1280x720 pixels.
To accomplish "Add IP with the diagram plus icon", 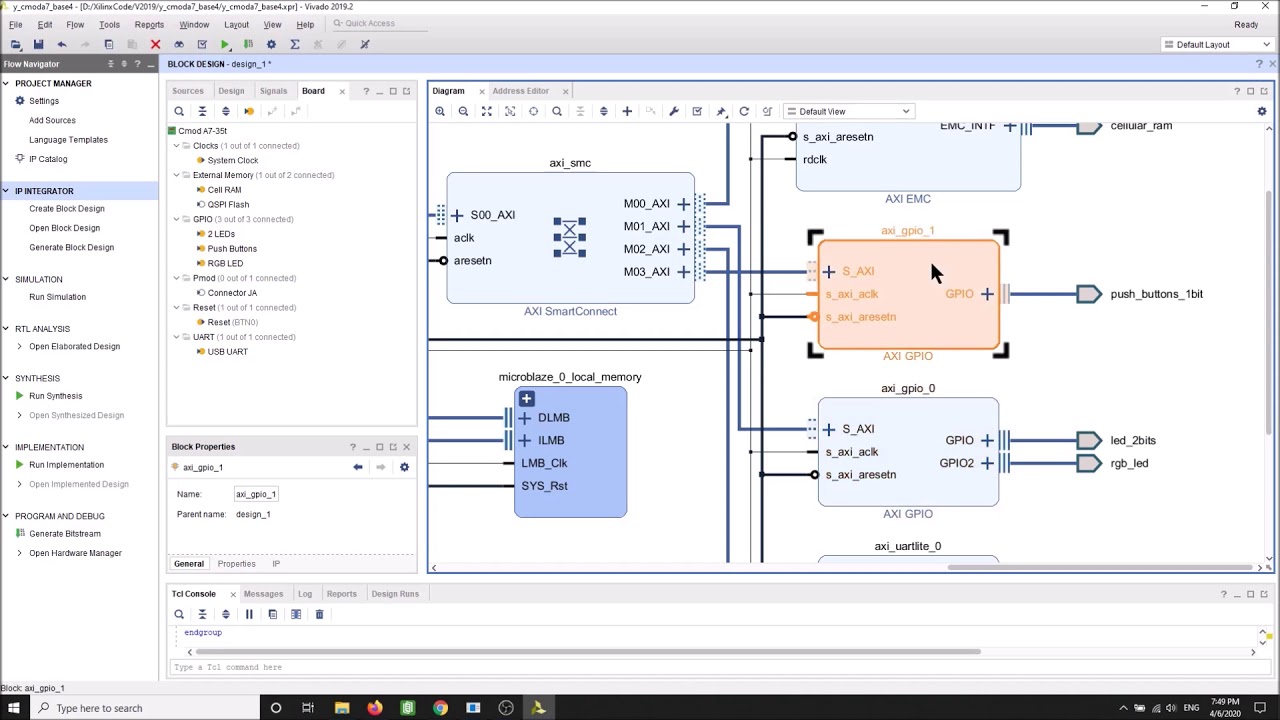I will pos(627,111).
